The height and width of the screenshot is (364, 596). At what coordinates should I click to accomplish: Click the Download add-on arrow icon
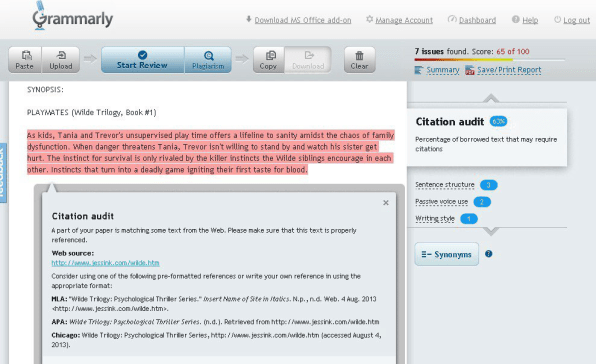pyautogui.click(x=249, y=19)
